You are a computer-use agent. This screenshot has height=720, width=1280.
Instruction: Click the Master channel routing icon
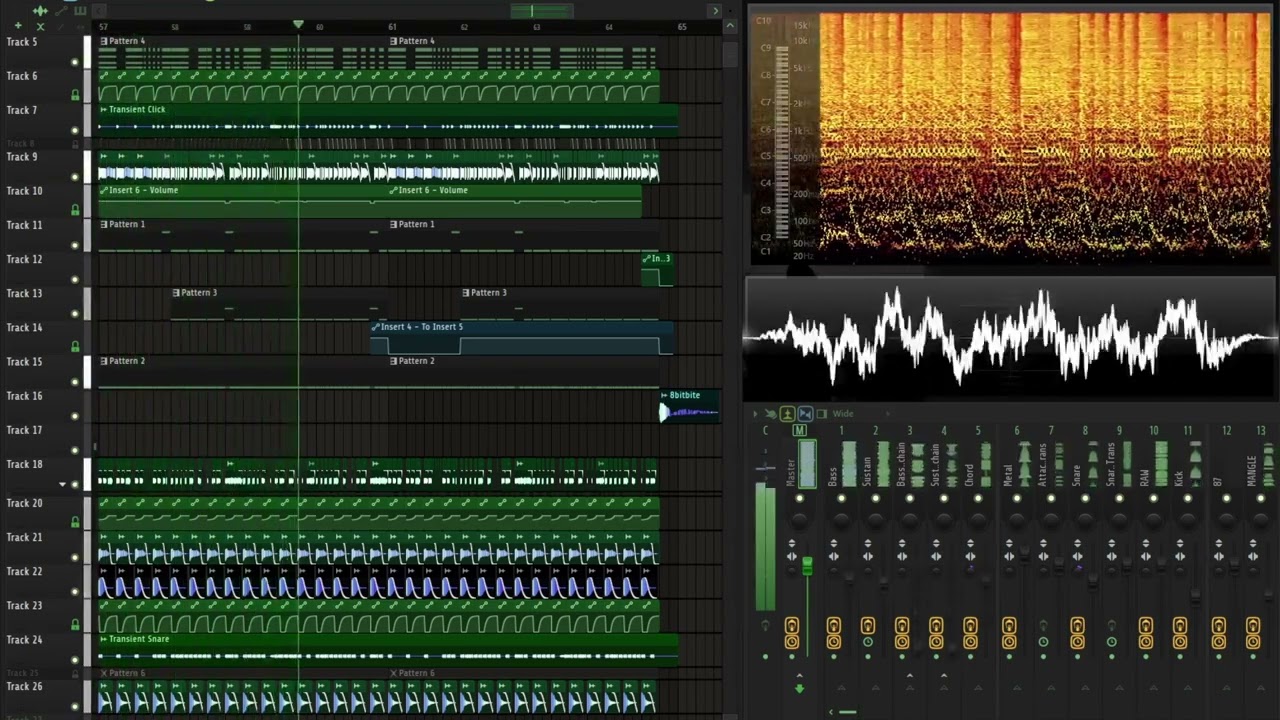[x=791, y=625]
